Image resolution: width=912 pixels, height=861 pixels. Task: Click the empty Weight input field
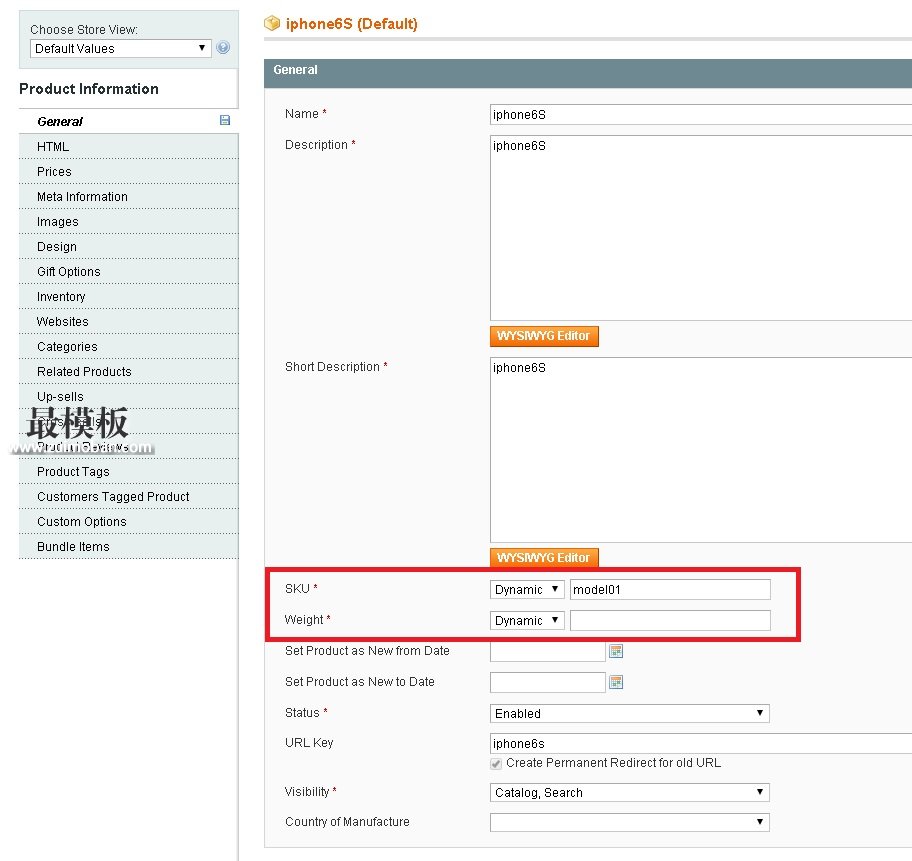point(670,620)
